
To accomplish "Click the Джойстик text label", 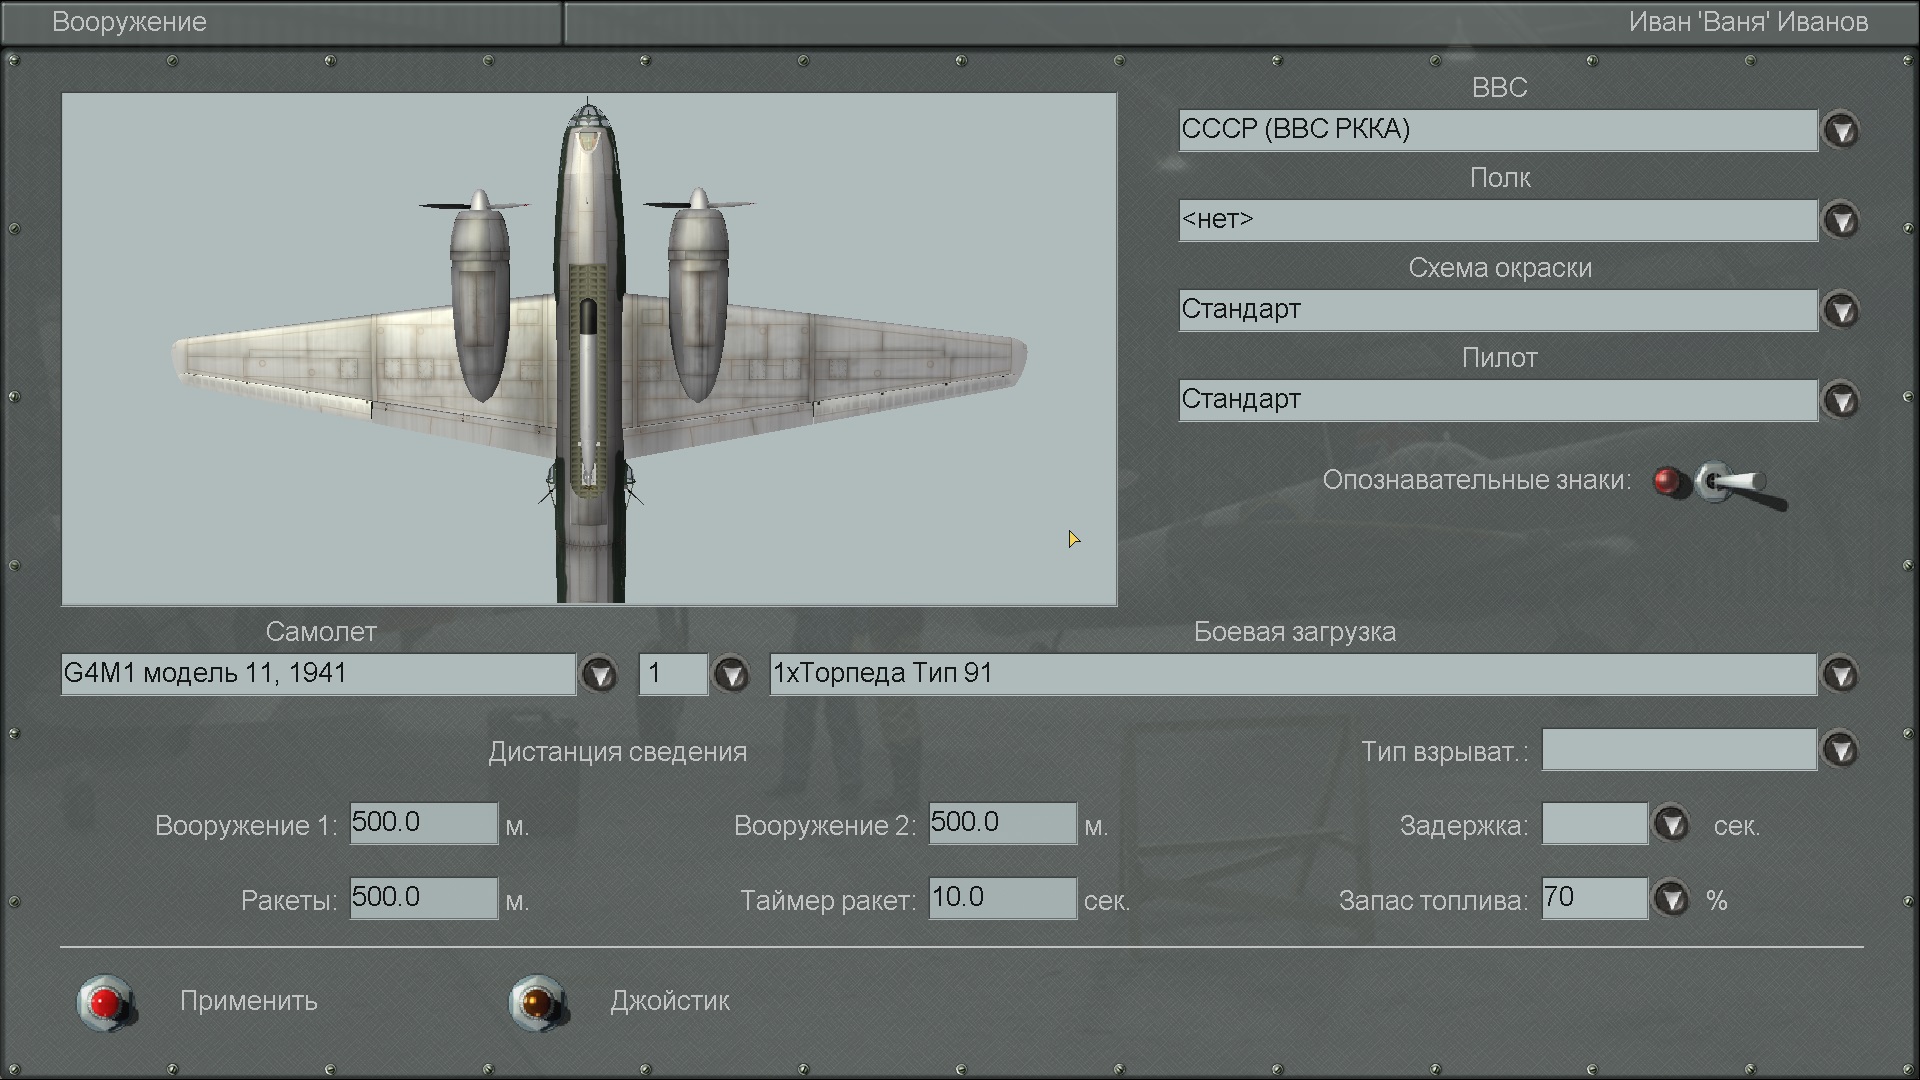I will pyautogui.click(x=670, y=1001).
